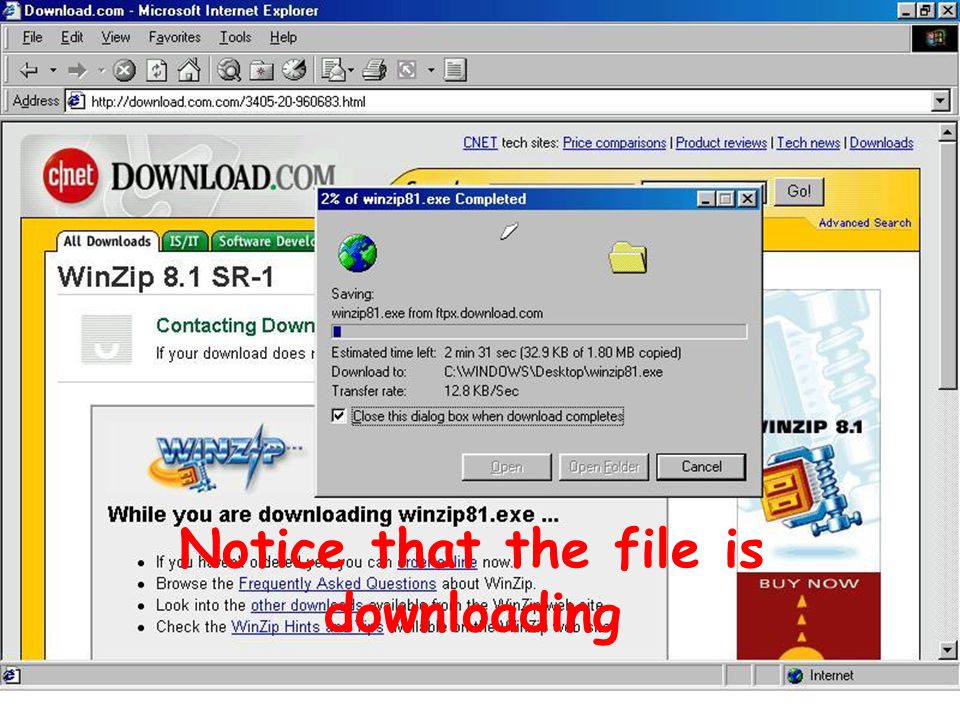Image resolution: width=960 pixels, height=720 pixels.
Task: Click the WinZip logo image
Action: (x=225, y=458)
